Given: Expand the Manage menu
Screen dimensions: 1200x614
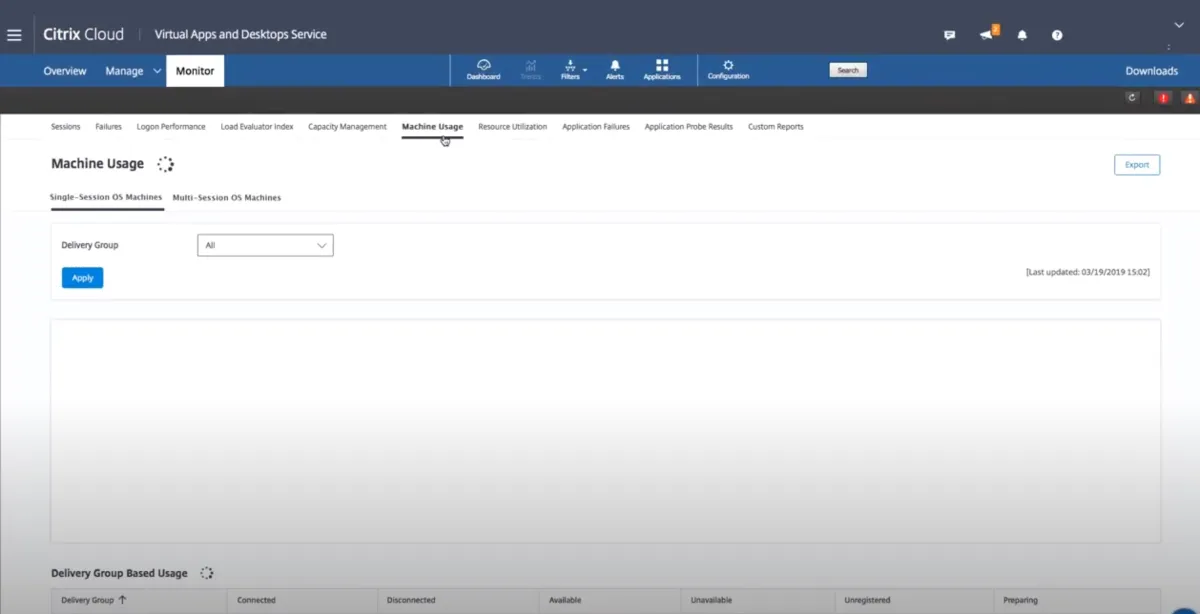Looking at the screenshot, I should pyautogui.click(x=133, y=71).
